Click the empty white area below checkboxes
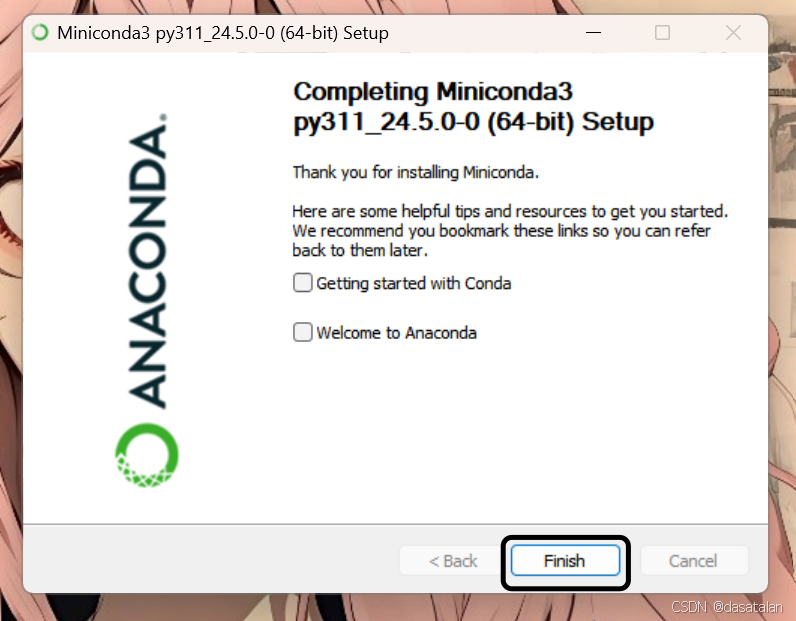The height and width of the screenshot is (621, 796). pyautogui.click(x=508, y=432)
